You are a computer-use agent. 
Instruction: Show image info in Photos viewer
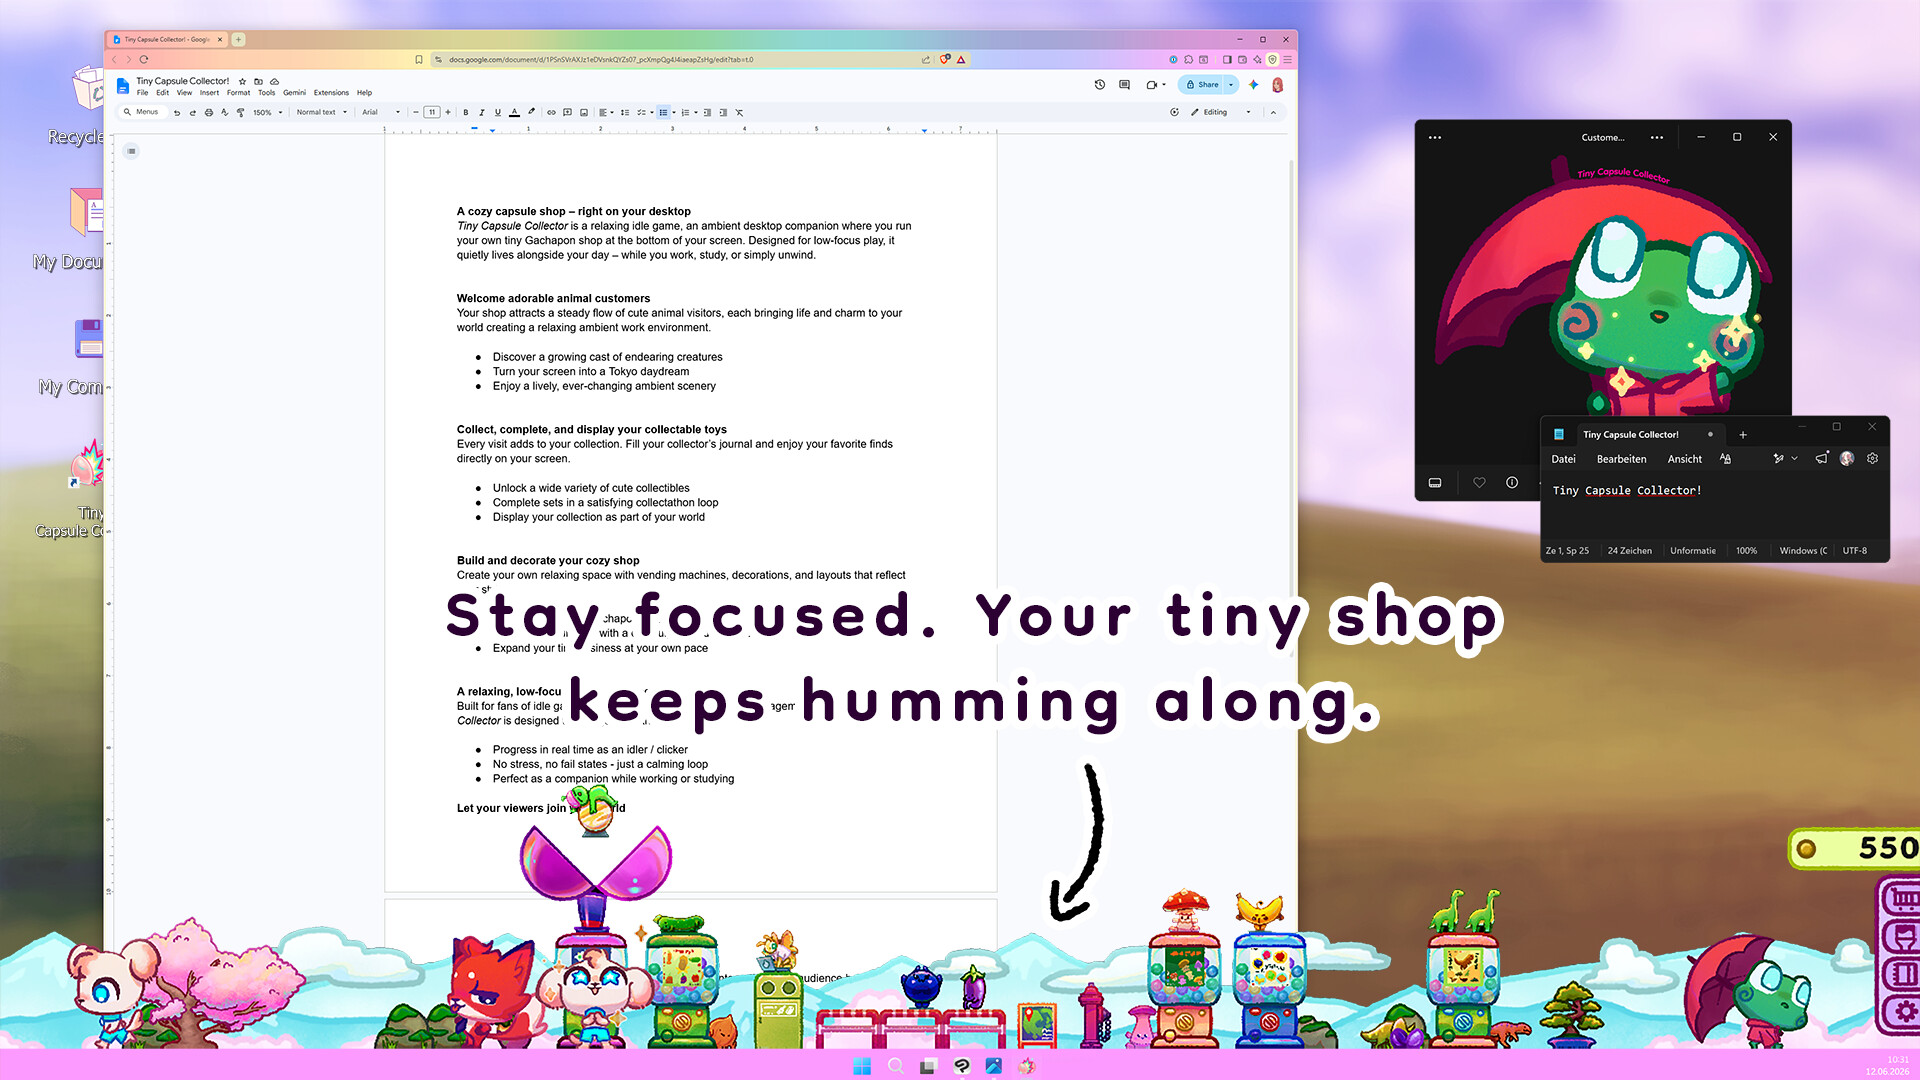click(x=1512, y=483)
